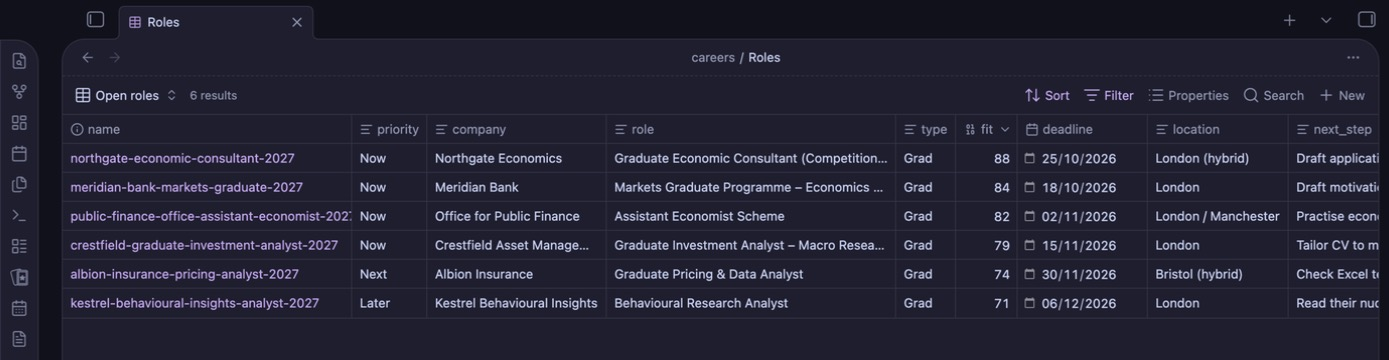Viewport: 1389px width, 360px height.
Task: Click calendar icon beside 25/10/2026 deadline
Action: [x=1030, y=158]
